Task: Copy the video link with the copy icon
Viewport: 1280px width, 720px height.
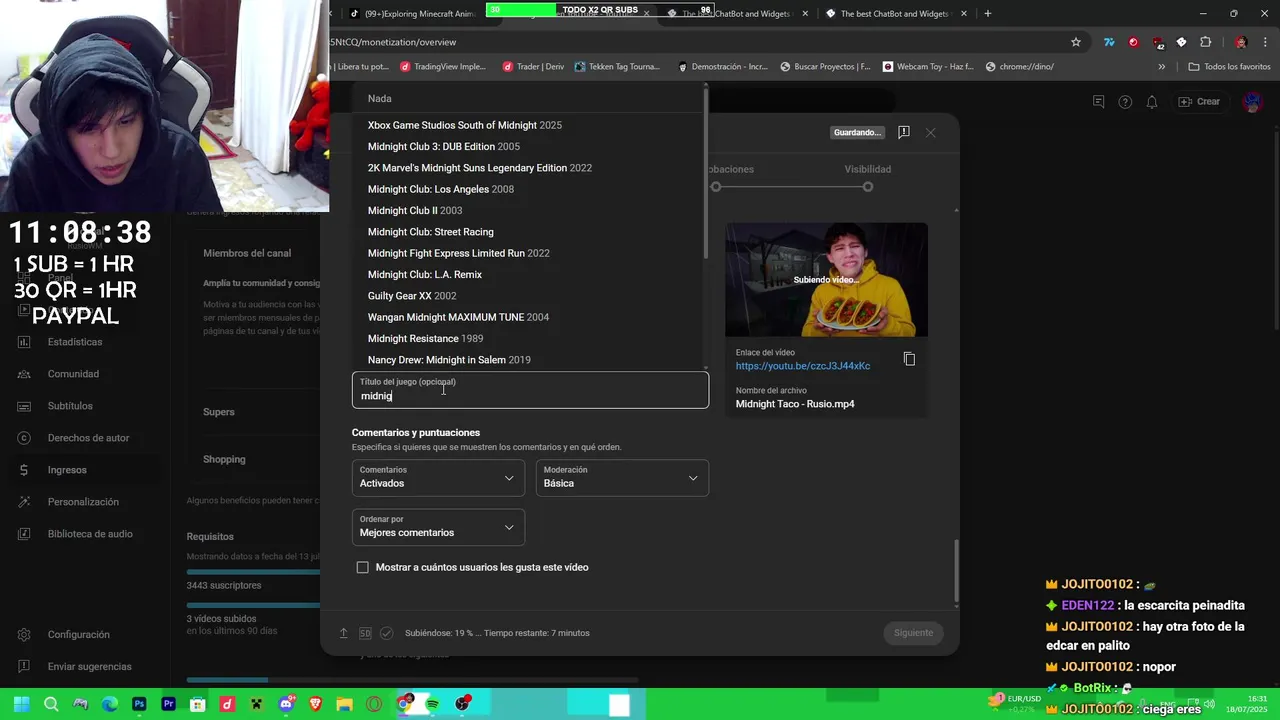Action: tap(909, 359)
